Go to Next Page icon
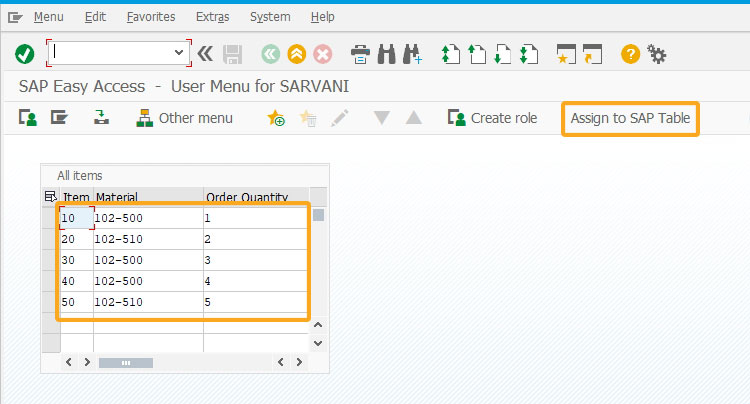The image size is (750, 404). 503,54
